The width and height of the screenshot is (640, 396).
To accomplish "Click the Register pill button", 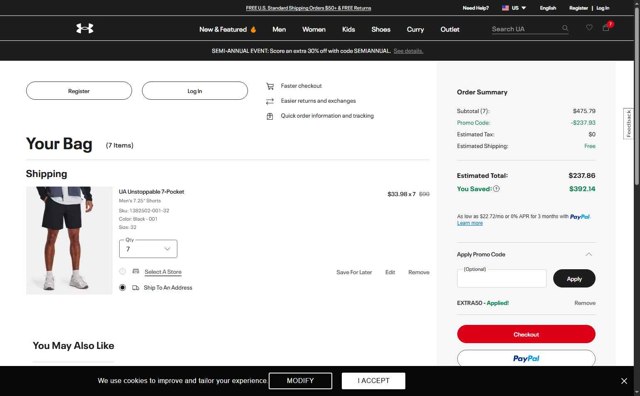I will point(79,91).
